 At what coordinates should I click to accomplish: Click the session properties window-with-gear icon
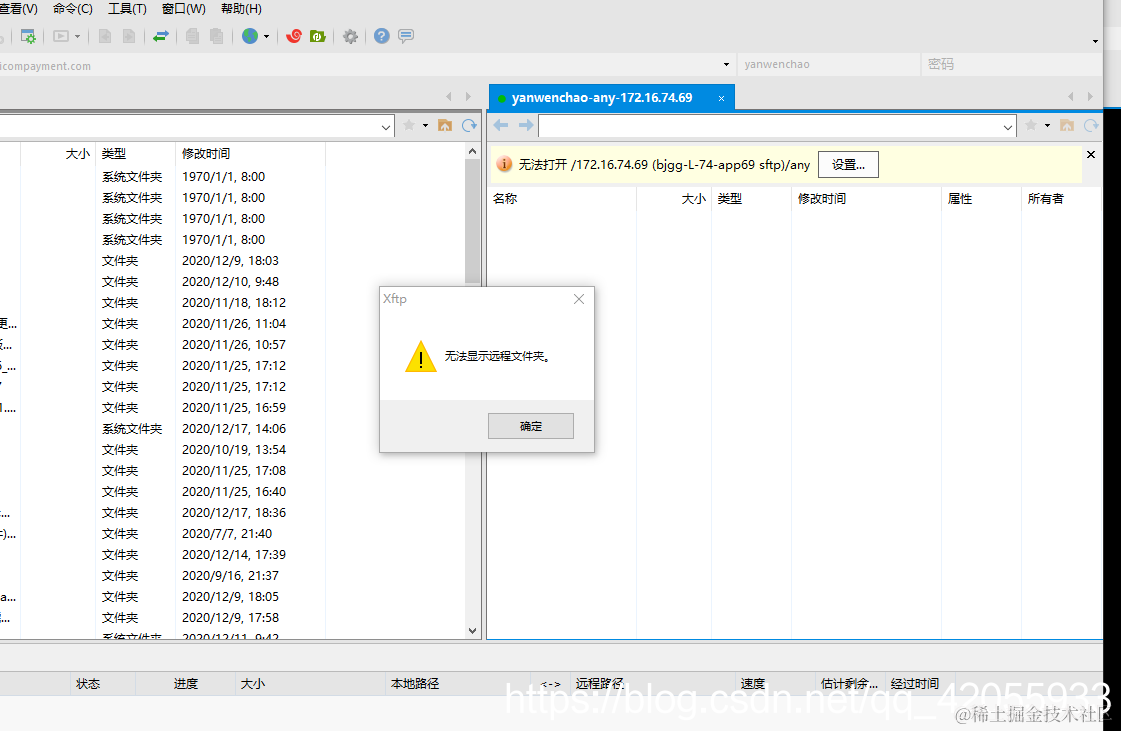pyautogui.click(x=28, y=36)
